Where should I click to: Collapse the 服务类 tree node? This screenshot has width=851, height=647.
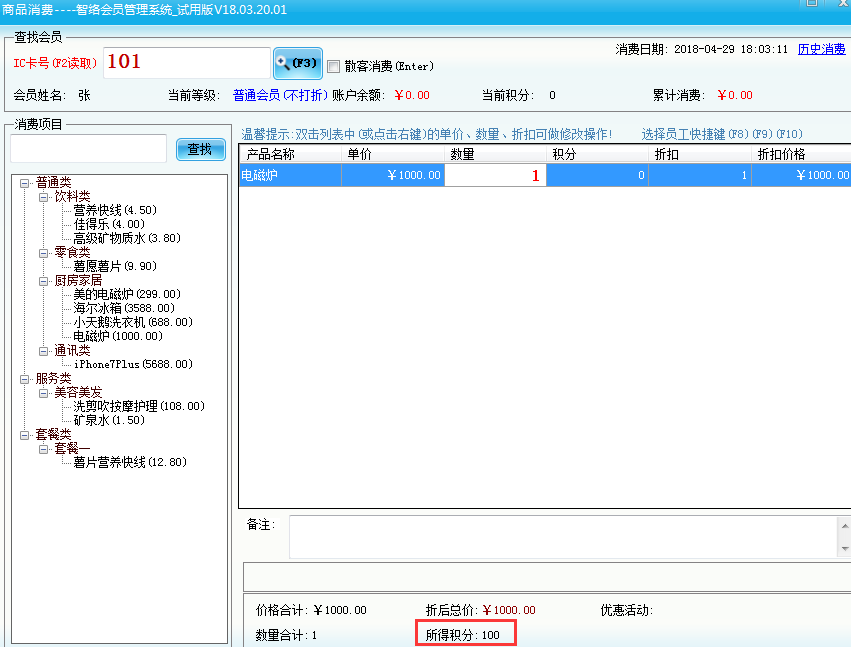[24, 379]
